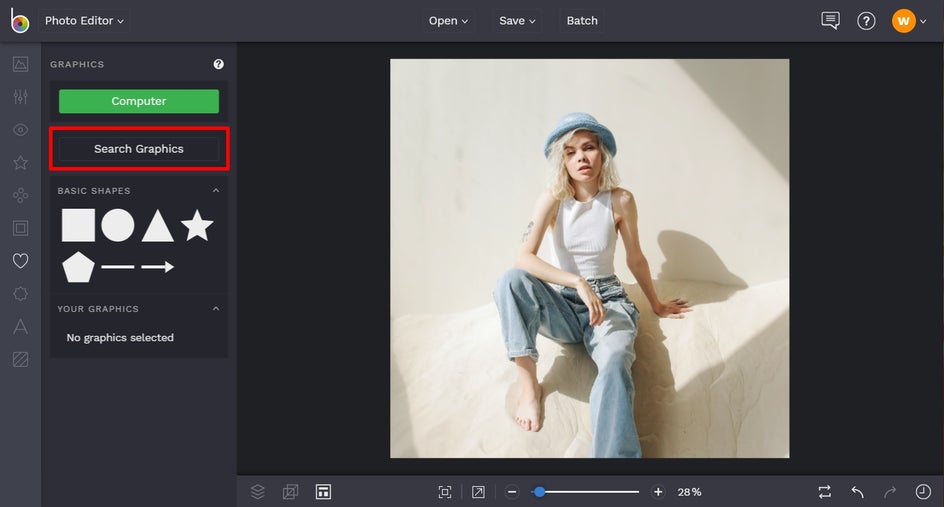
Task: Click the green Computer button
Action: [139, 101]
